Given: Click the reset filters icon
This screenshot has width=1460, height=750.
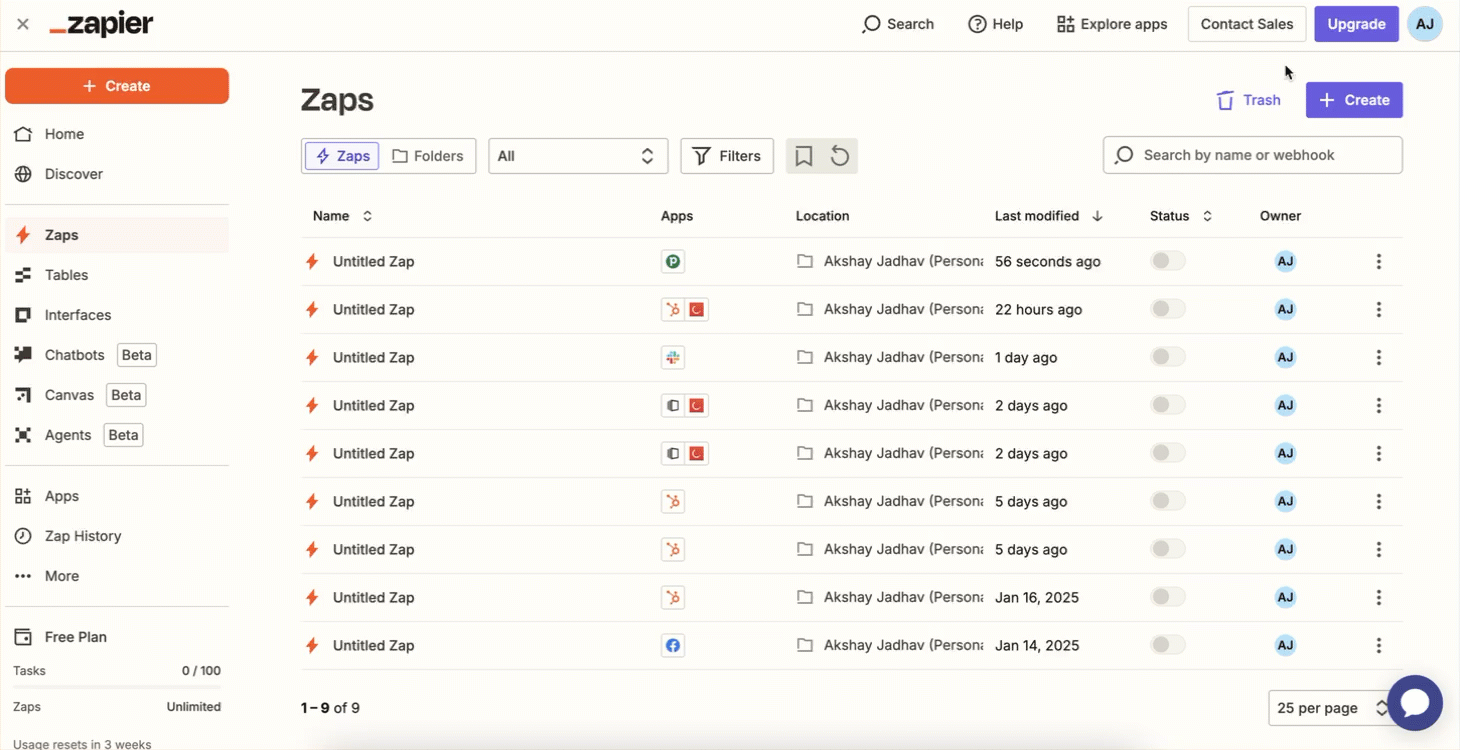Looking at the screenshot, I should pos(840,156).
